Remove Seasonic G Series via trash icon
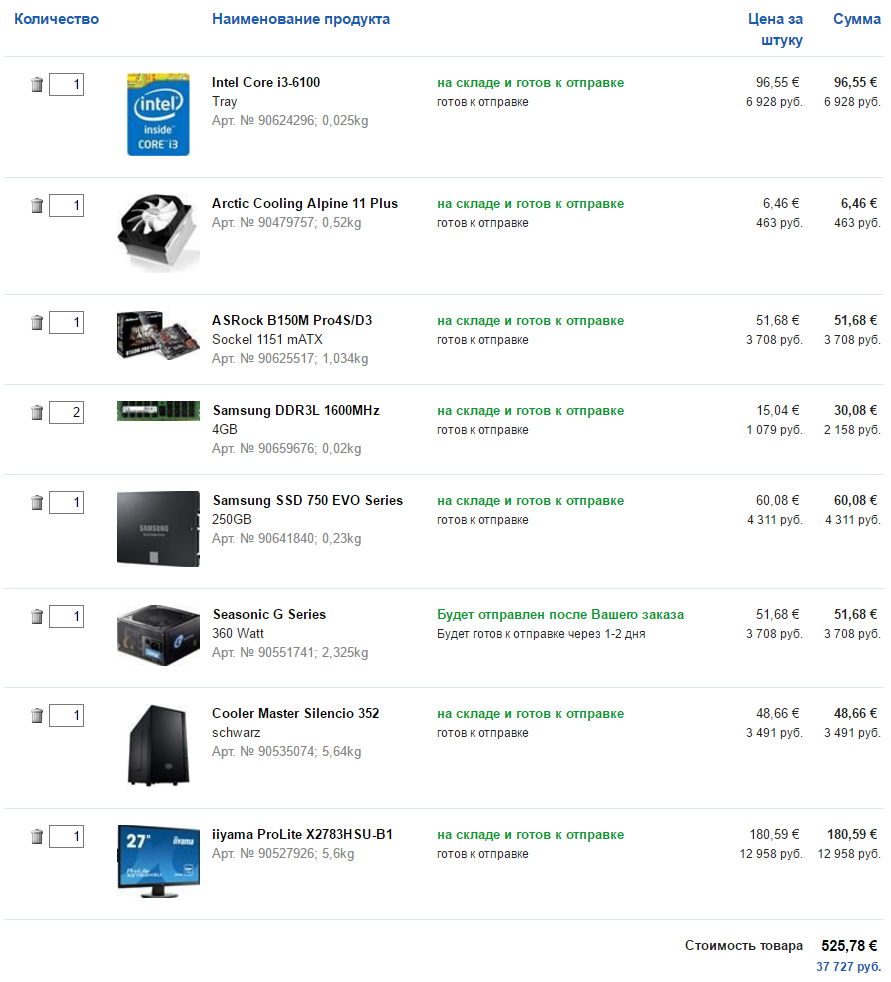The width and height of the screenshot is (891, 982). pyautogui.click(x=37, y=616)
